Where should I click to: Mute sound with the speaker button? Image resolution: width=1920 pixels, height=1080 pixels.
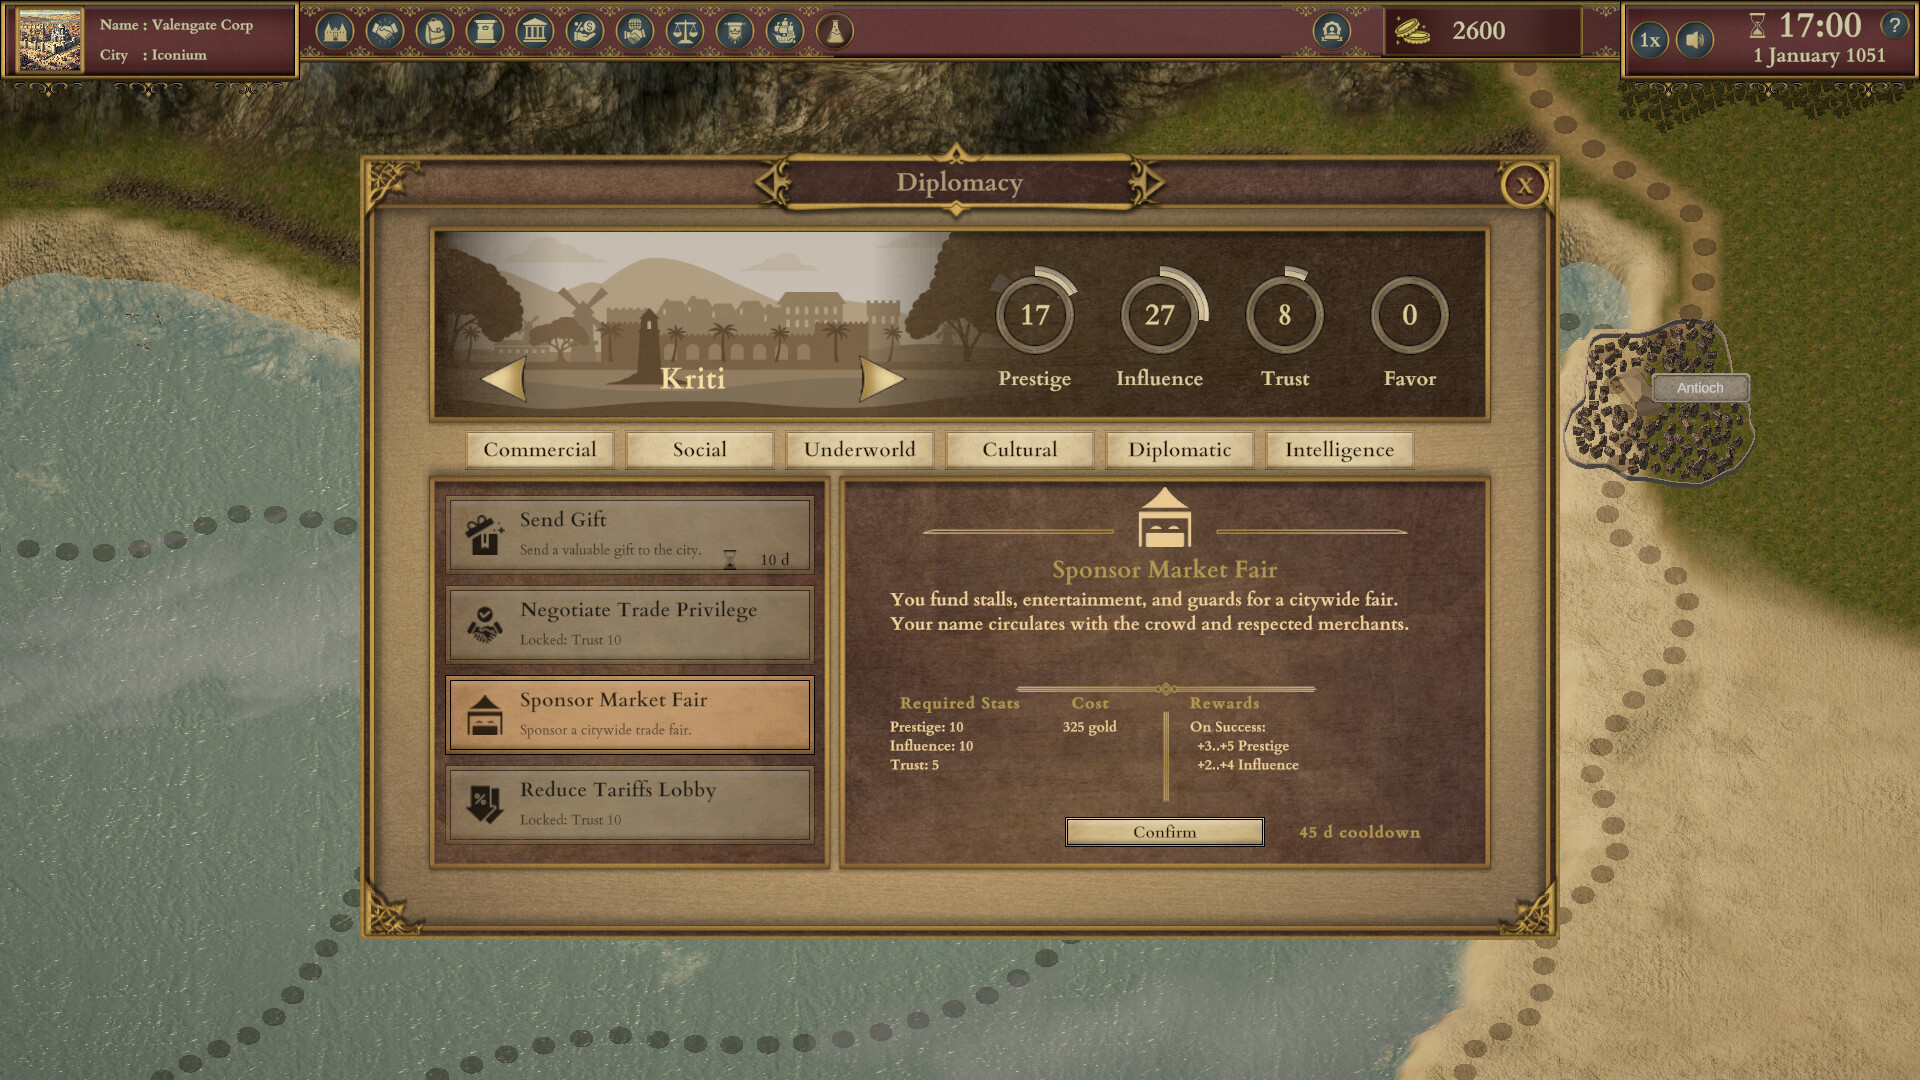[1694, 40]
